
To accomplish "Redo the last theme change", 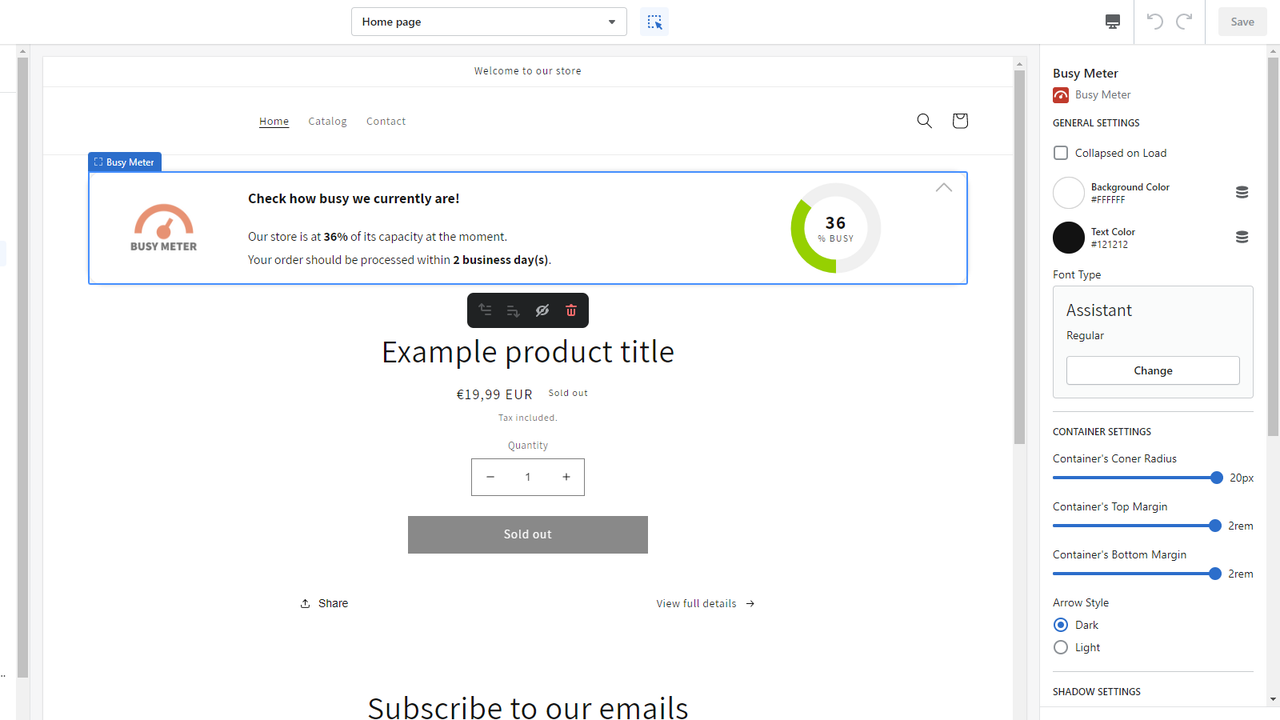I will pos(1184,21).
